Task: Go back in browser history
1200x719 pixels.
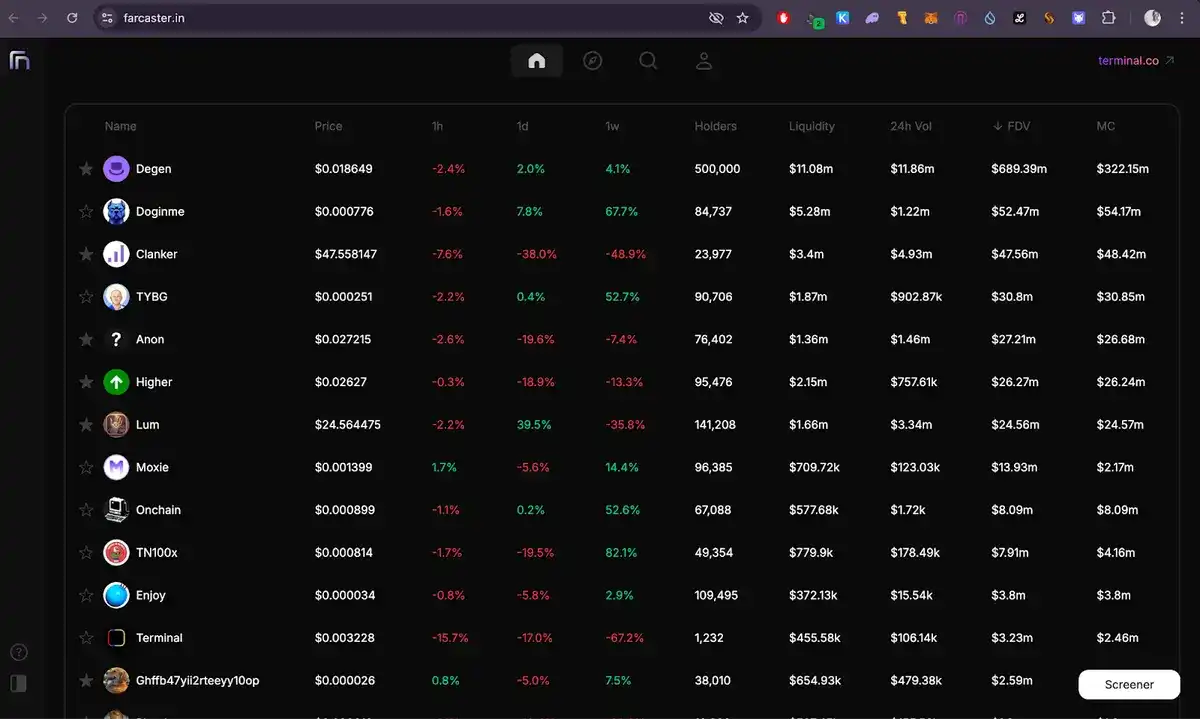Action: click(x=14, y=18)
